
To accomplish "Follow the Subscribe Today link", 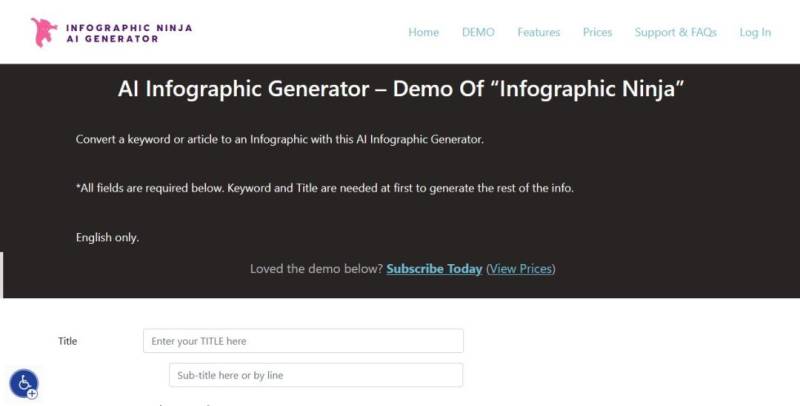I will click(x=434, y=269).
